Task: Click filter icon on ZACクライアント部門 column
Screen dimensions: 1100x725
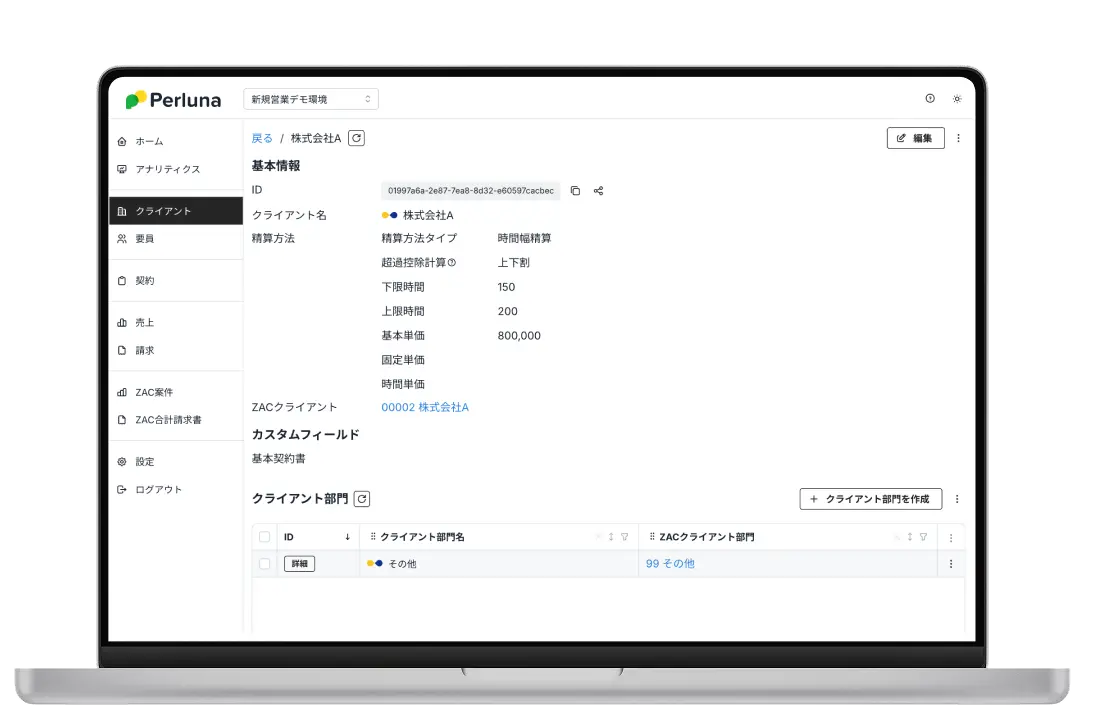Action: pos(923,537)
